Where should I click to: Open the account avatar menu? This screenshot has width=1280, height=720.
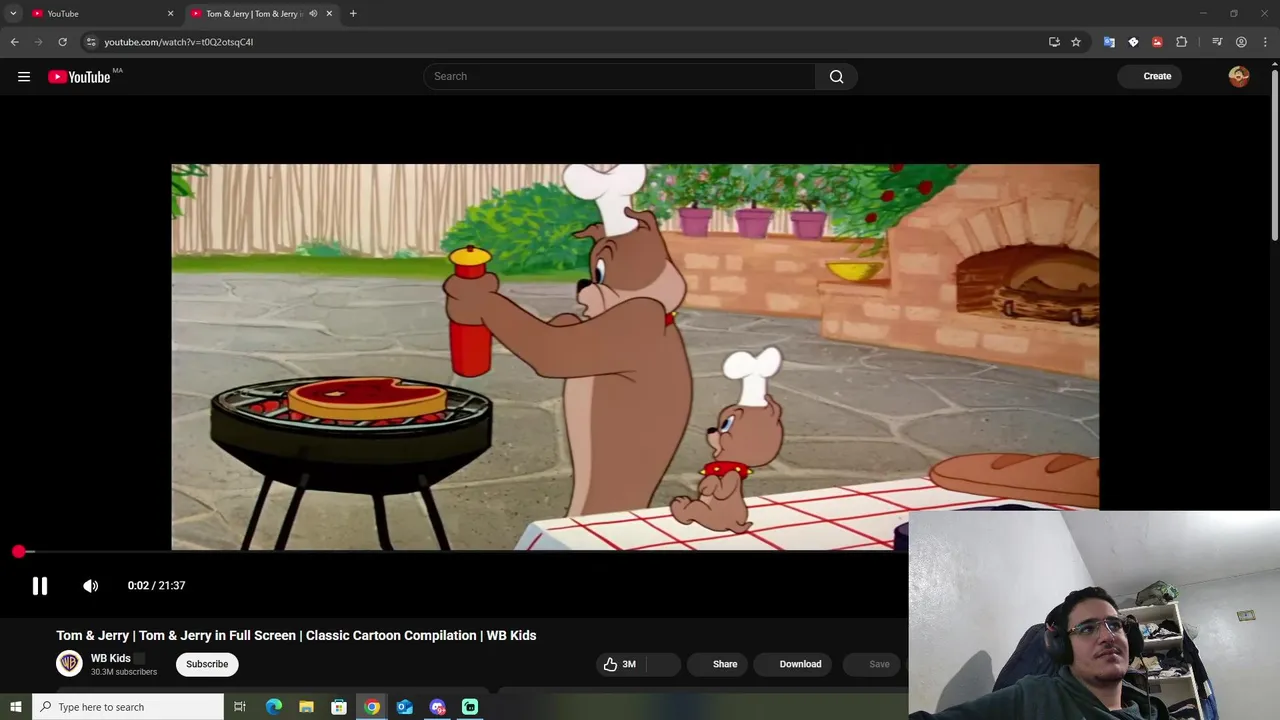coord(1239,76)
